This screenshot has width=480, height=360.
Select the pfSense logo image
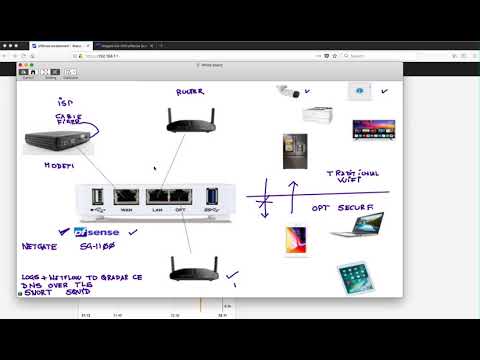click(96, 232)
